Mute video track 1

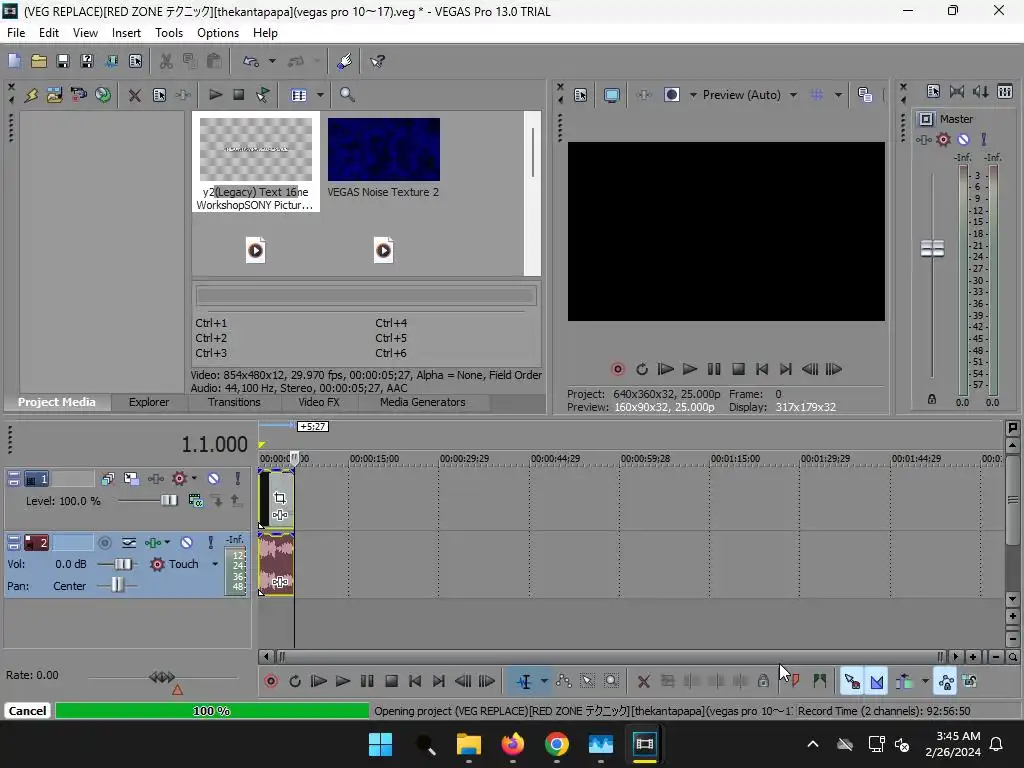[213, 479]
